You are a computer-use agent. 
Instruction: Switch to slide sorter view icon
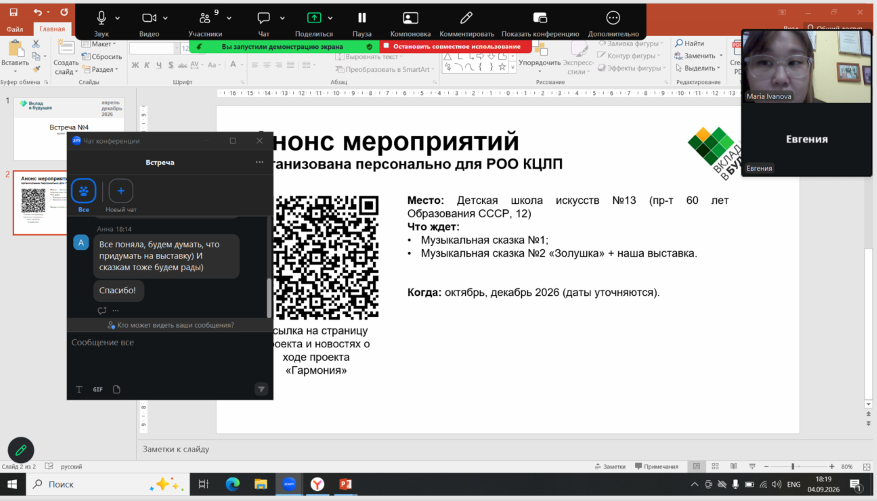715,466
